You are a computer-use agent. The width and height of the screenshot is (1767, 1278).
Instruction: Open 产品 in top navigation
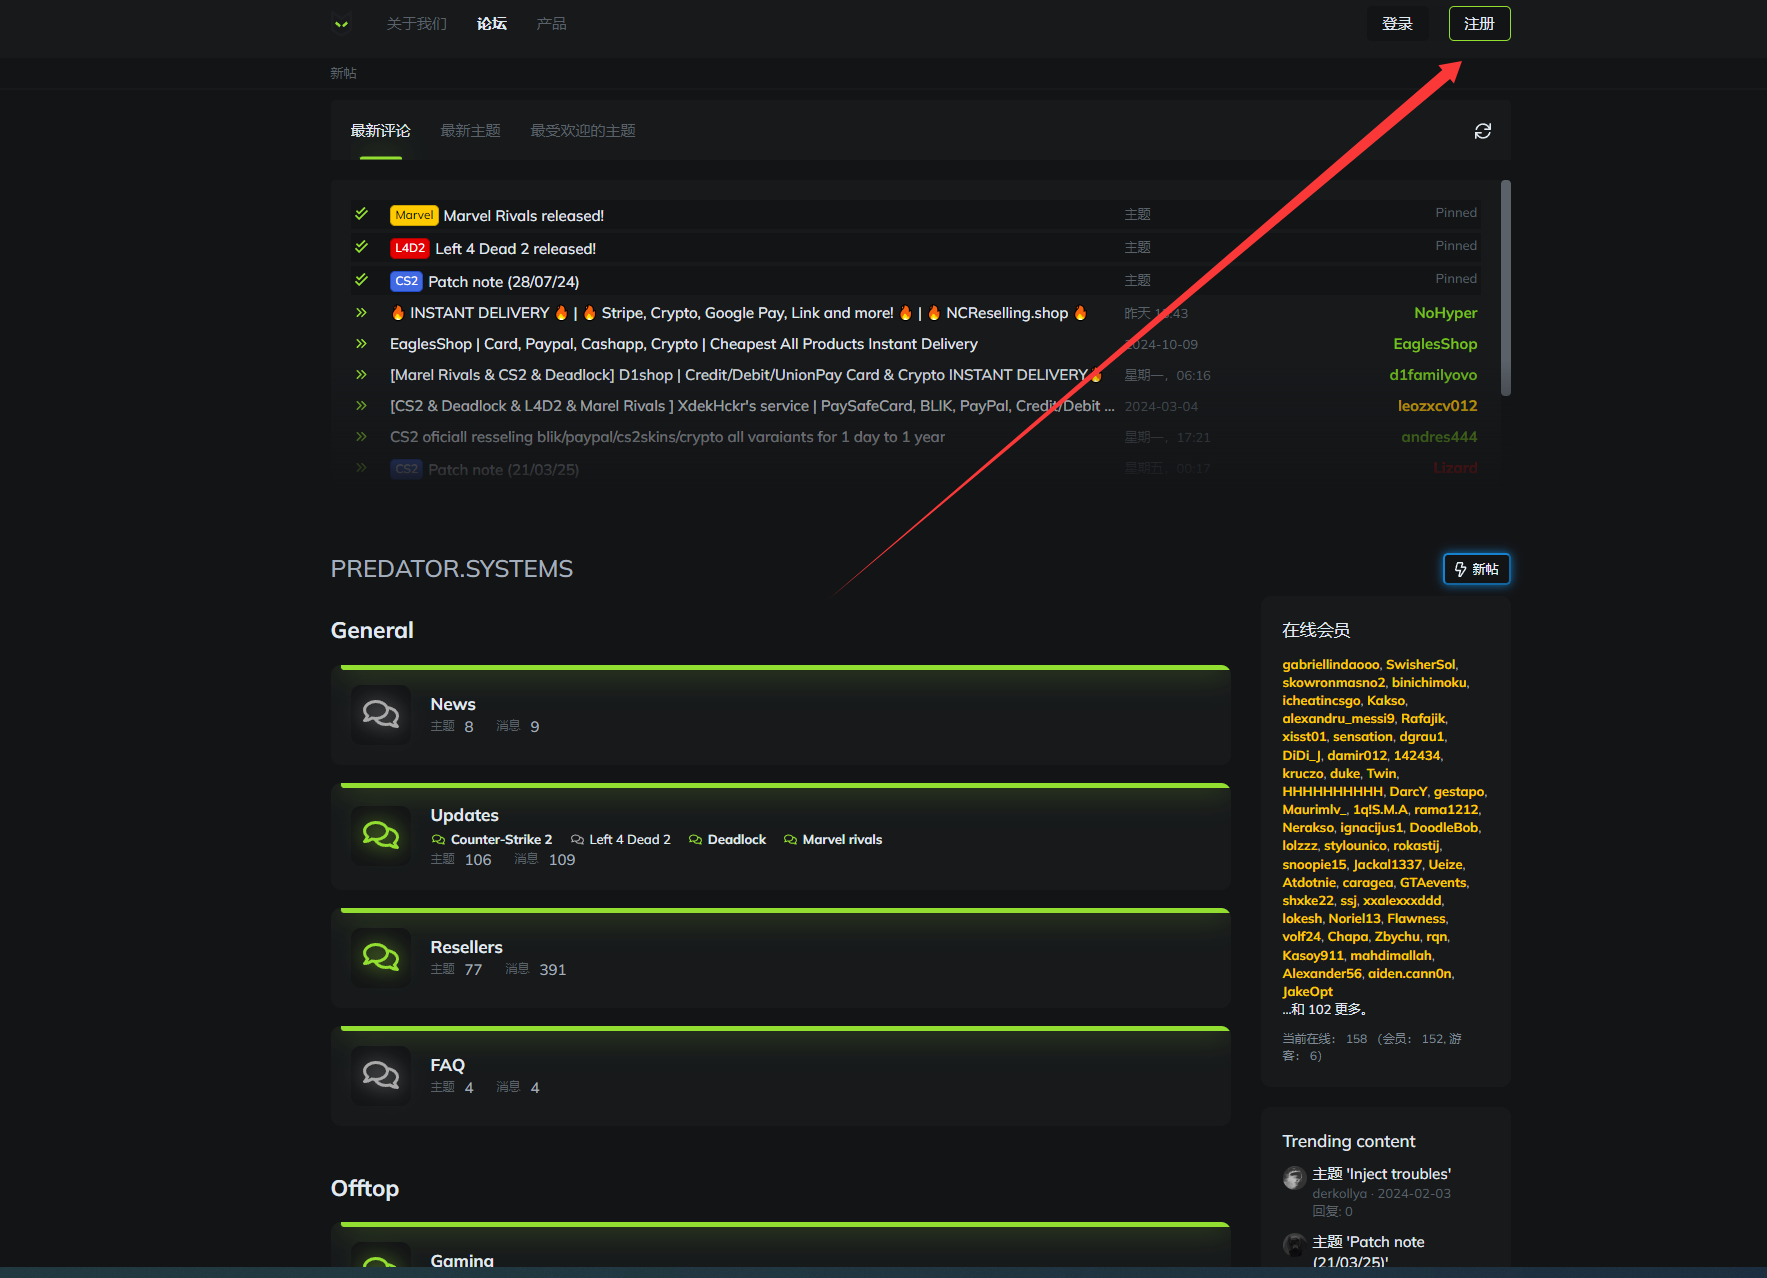point(552,24)
